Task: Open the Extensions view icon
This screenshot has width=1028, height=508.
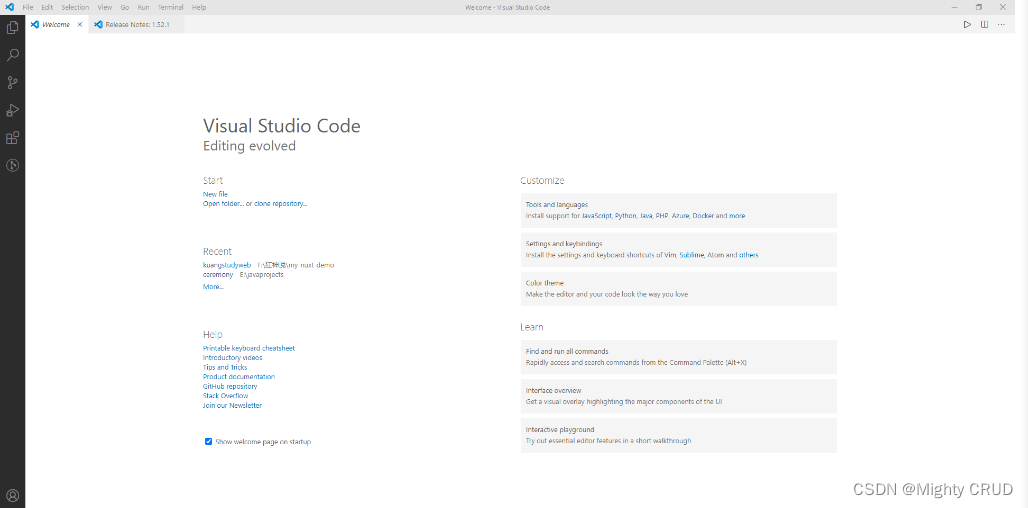Action: [12, 138]
